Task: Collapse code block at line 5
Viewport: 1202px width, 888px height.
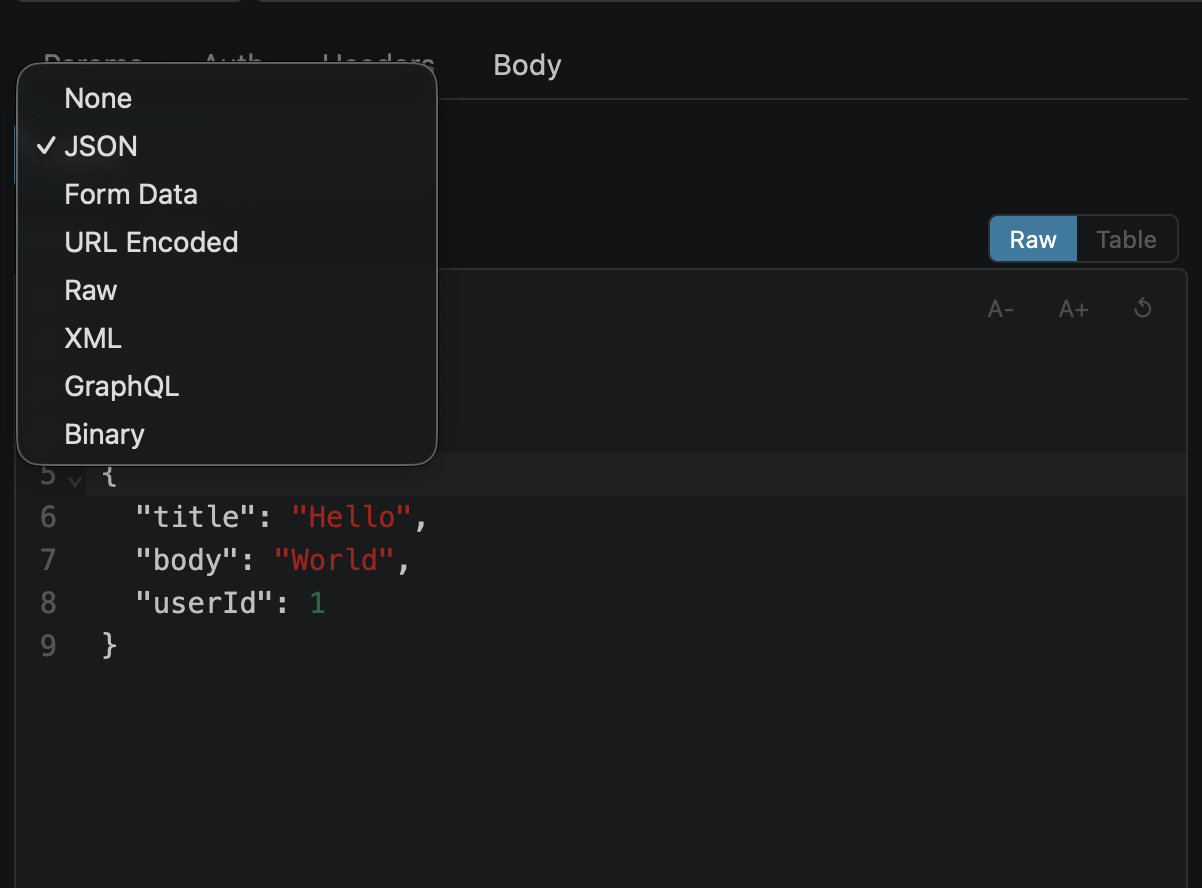Action: (x=74, y=480)
